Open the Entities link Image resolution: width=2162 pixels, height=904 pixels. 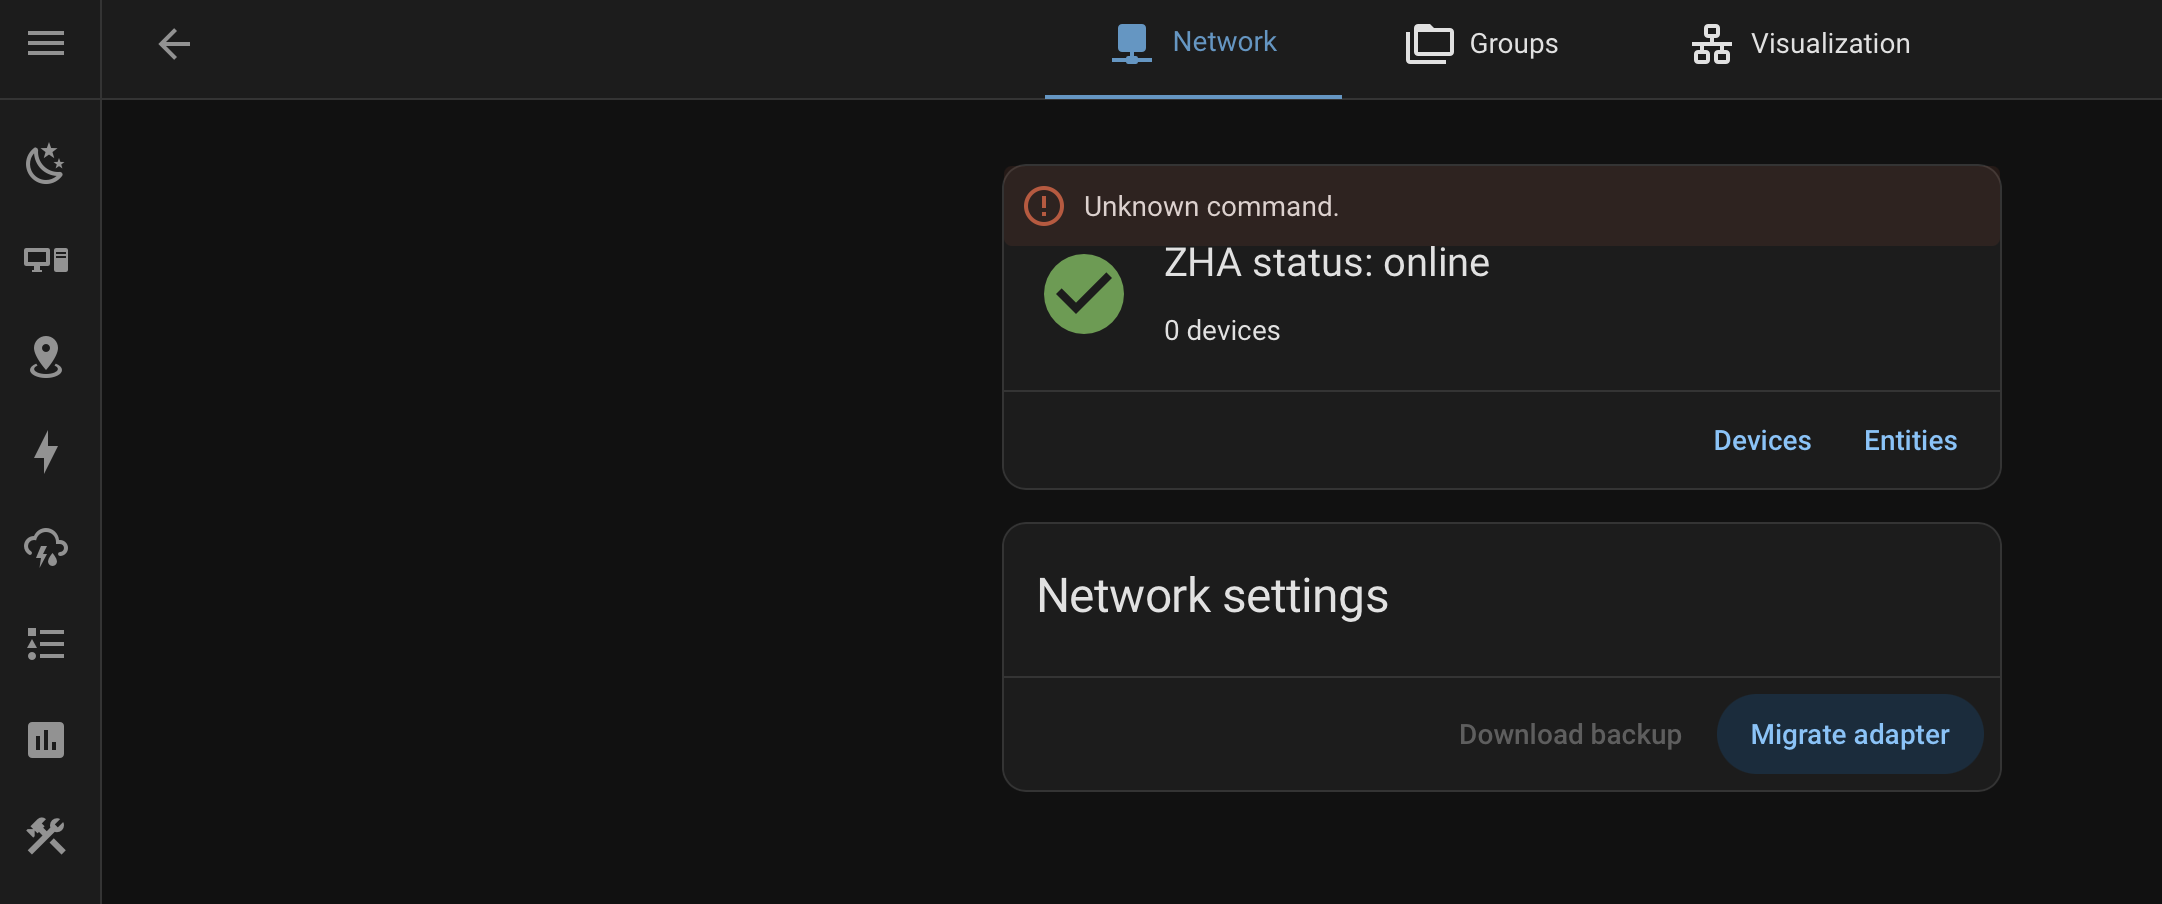(1910, 441)
